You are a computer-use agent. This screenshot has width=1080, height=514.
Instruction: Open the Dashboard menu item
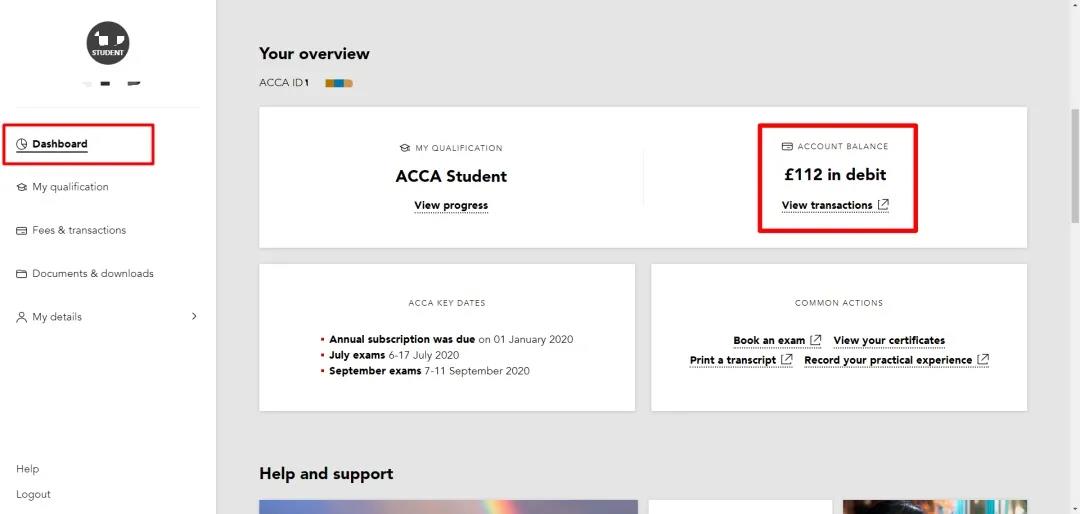[60, 144]
